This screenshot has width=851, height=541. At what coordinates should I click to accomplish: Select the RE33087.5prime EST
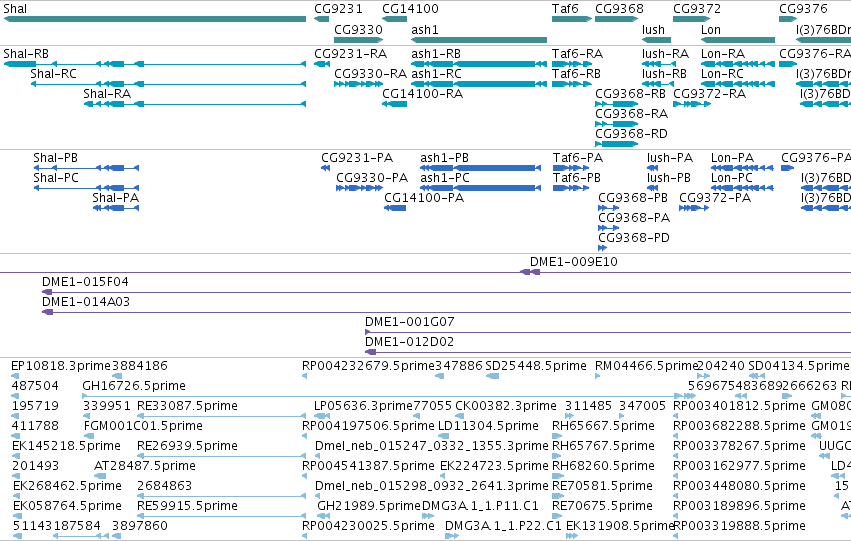click(221, 416)
